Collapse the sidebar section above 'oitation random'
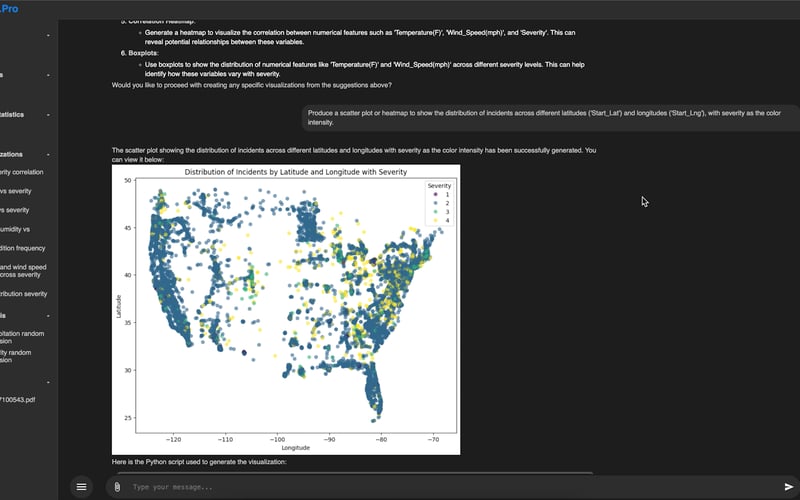The image size is (800, 500). point(48,316)
